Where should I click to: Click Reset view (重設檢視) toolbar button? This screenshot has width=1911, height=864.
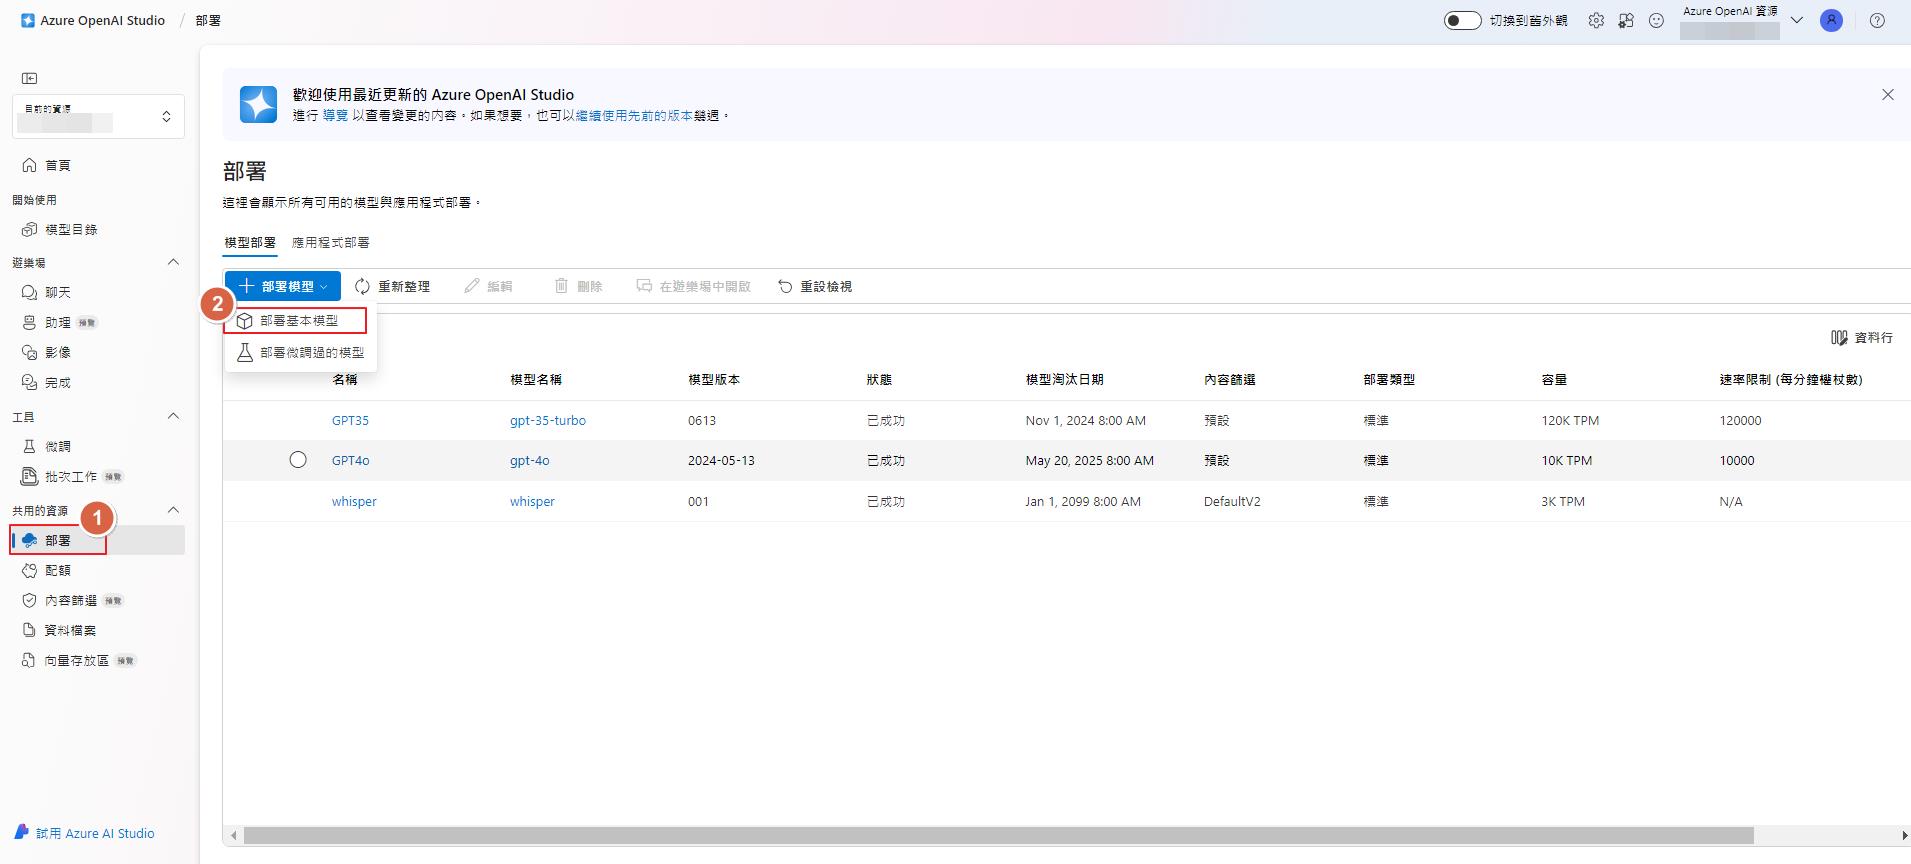pos(815,286)
